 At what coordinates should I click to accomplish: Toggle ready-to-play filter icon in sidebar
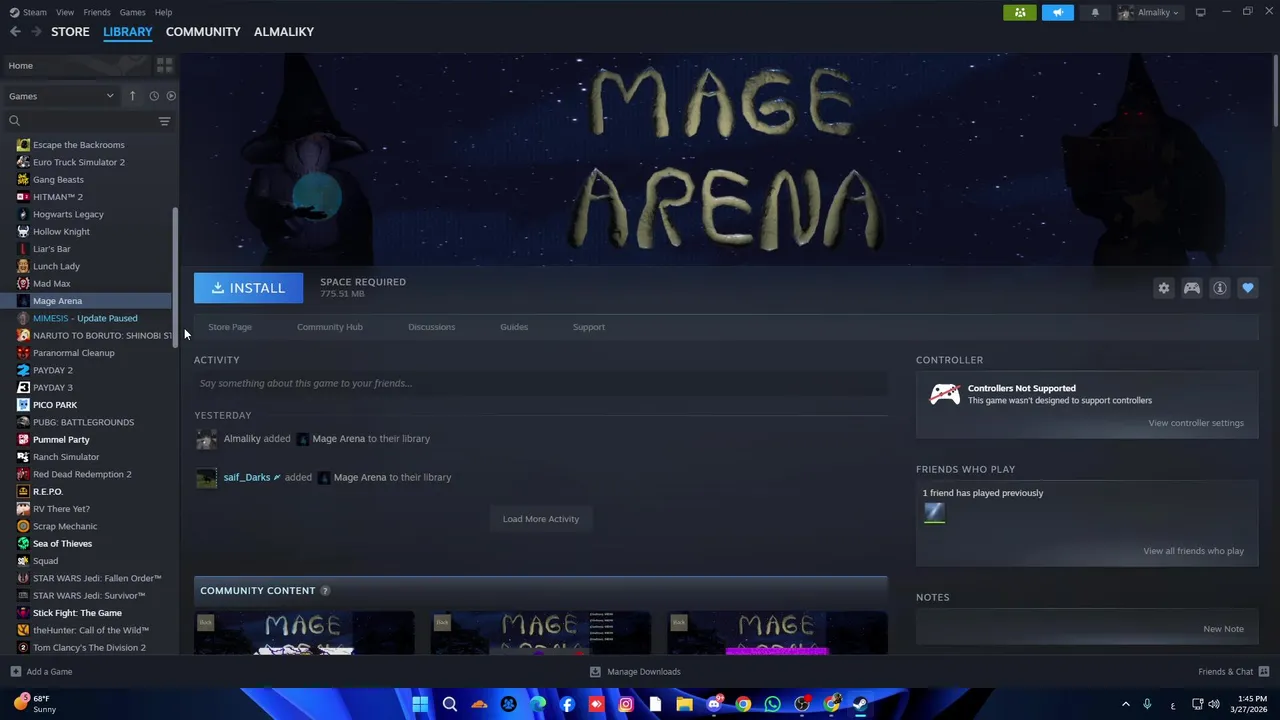[171, 96]
